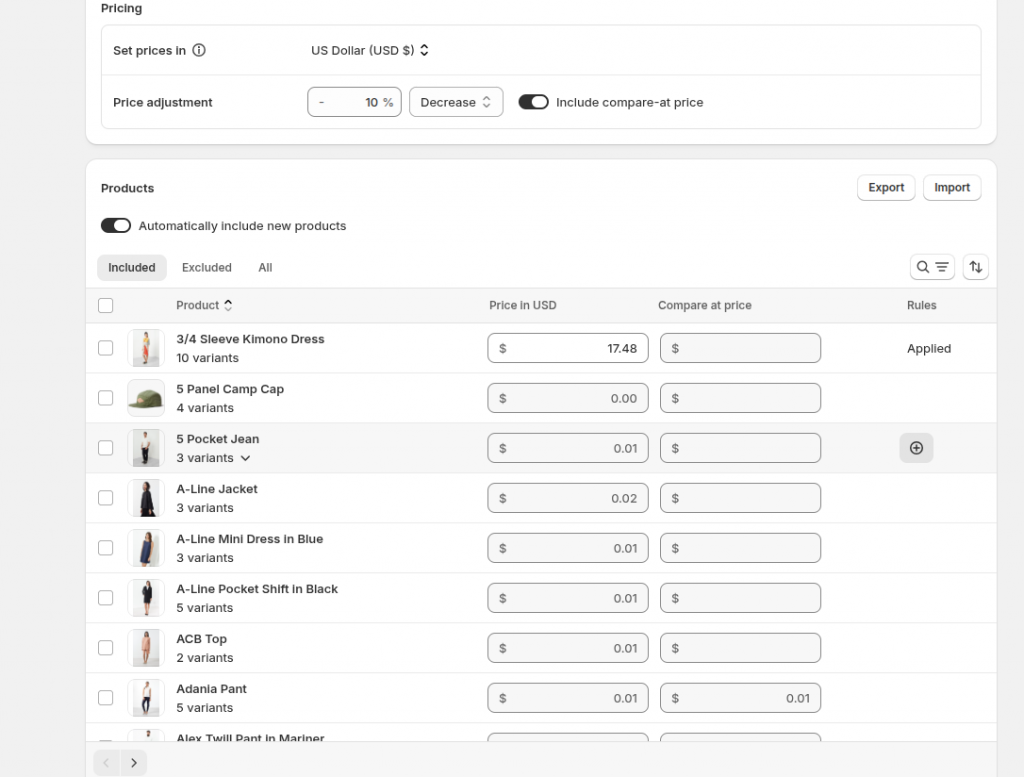This screenshot has width=1024, height=777.
Task: Select Adania Pant checkbox
Action: [x=106, y=698]
